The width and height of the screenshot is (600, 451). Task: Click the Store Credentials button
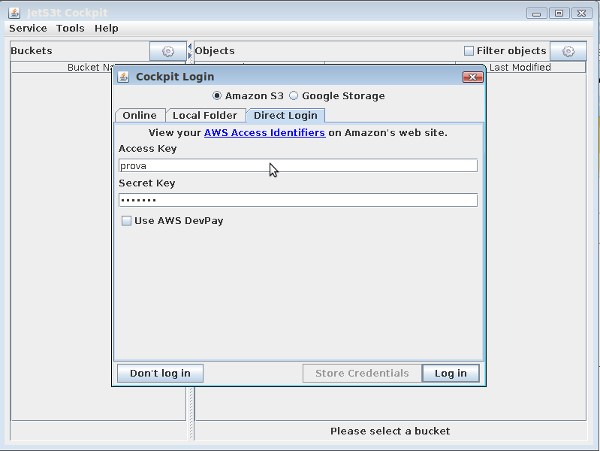(362, 373)
